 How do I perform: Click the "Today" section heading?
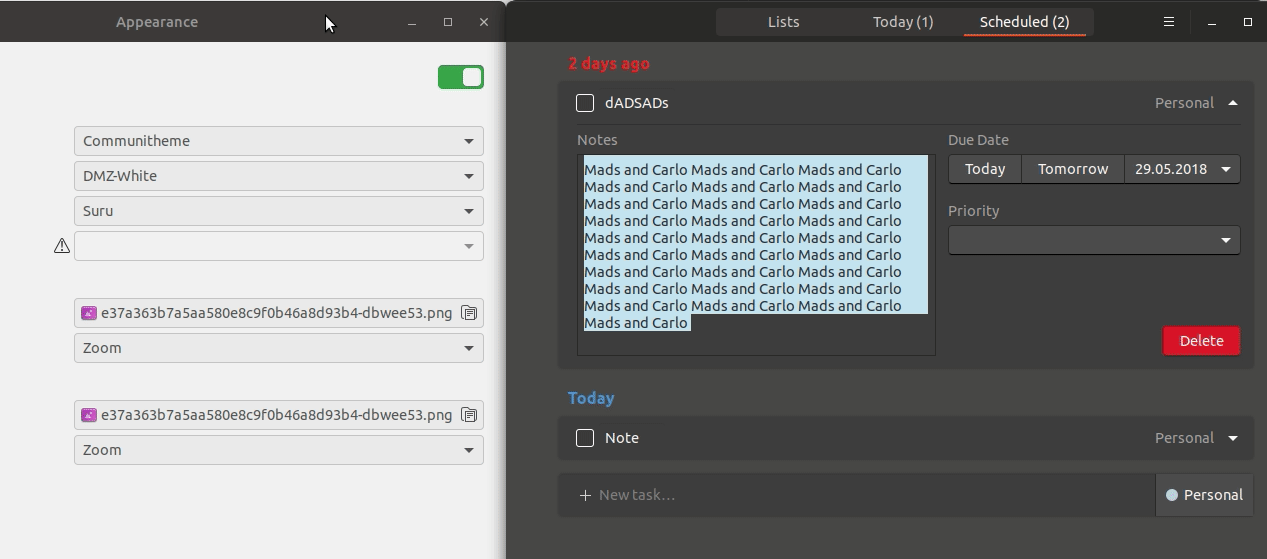(x=591, y=398)
